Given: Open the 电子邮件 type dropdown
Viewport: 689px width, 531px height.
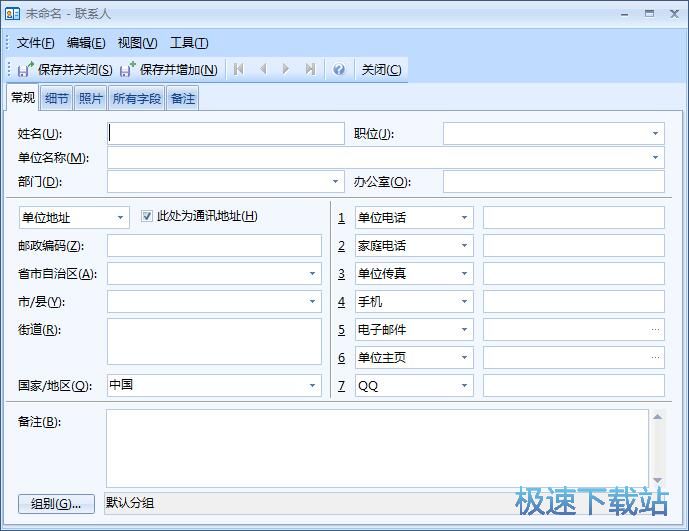Looking at the screenshot, I should [464, 330].
